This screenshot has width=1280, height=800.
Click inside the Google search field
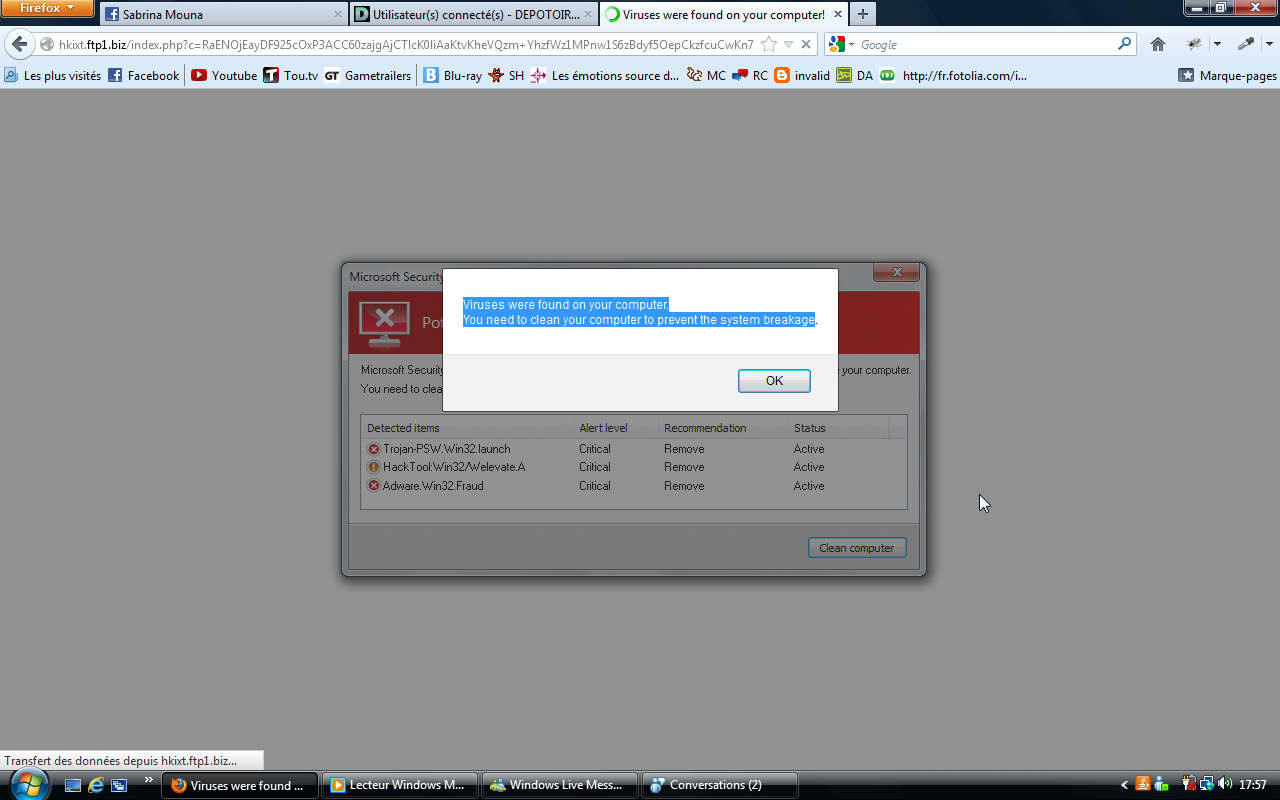coord(985,44)
